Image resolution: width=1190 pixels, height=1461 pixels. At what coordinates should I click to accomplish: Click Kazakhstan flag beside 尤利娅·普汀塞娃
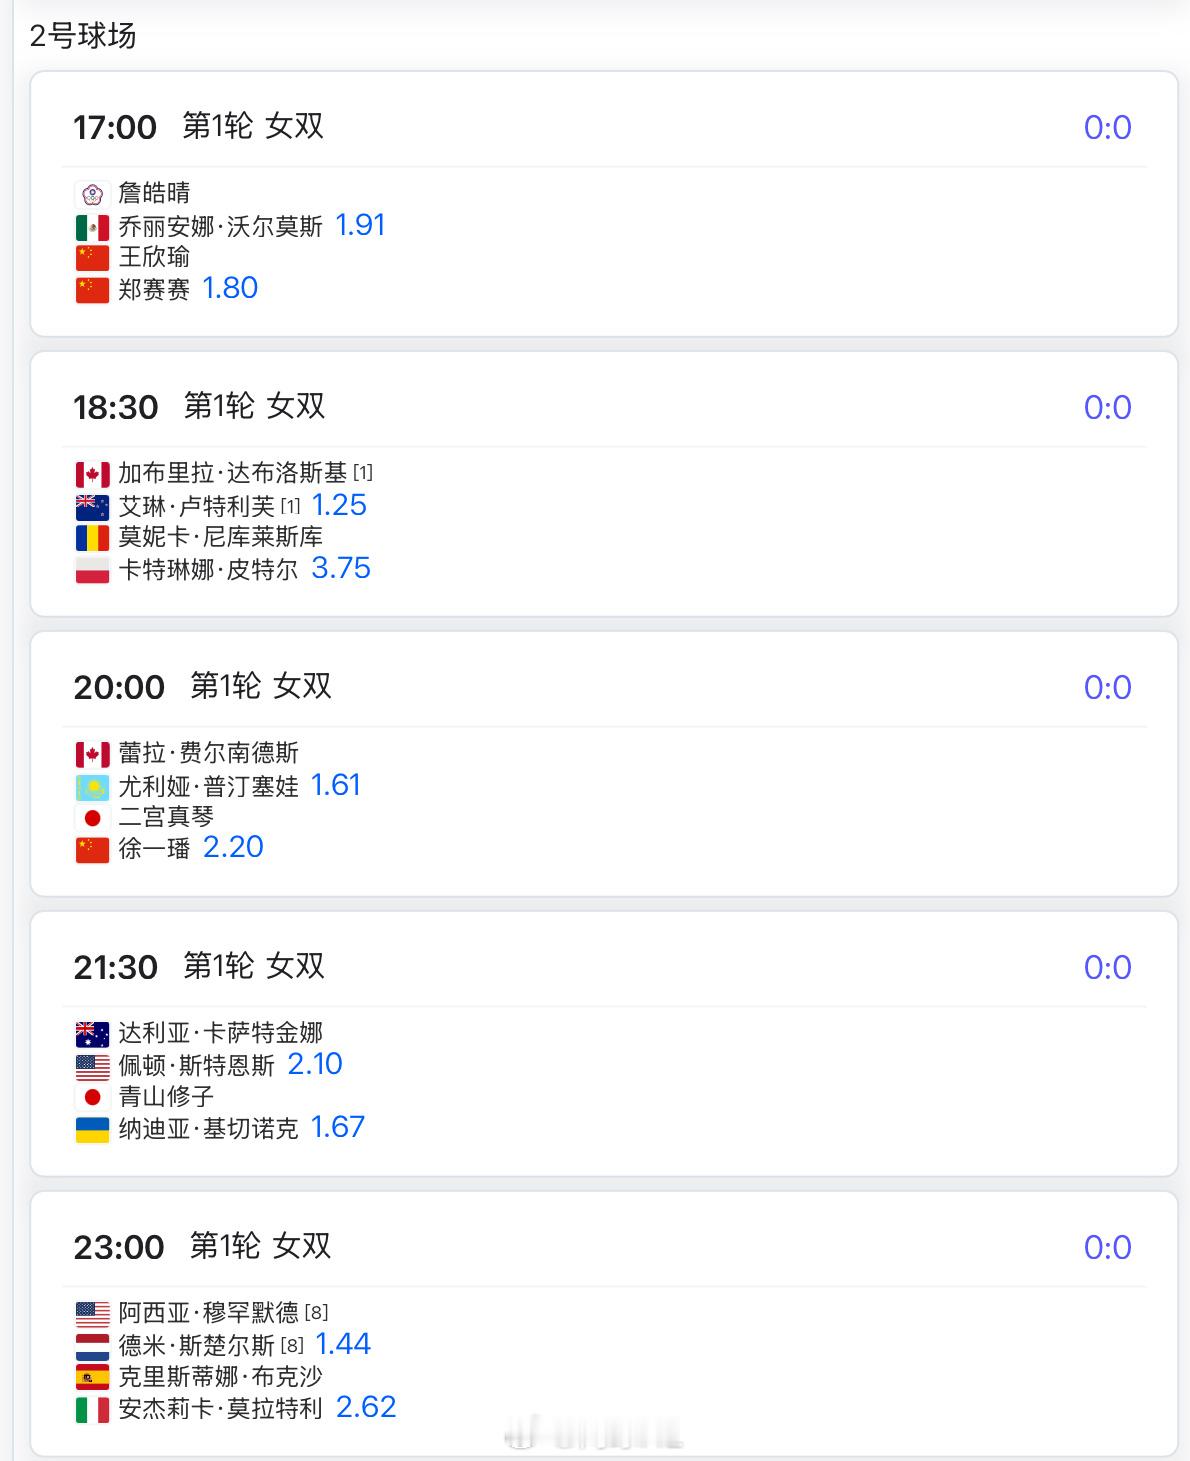tap(92, 787)
